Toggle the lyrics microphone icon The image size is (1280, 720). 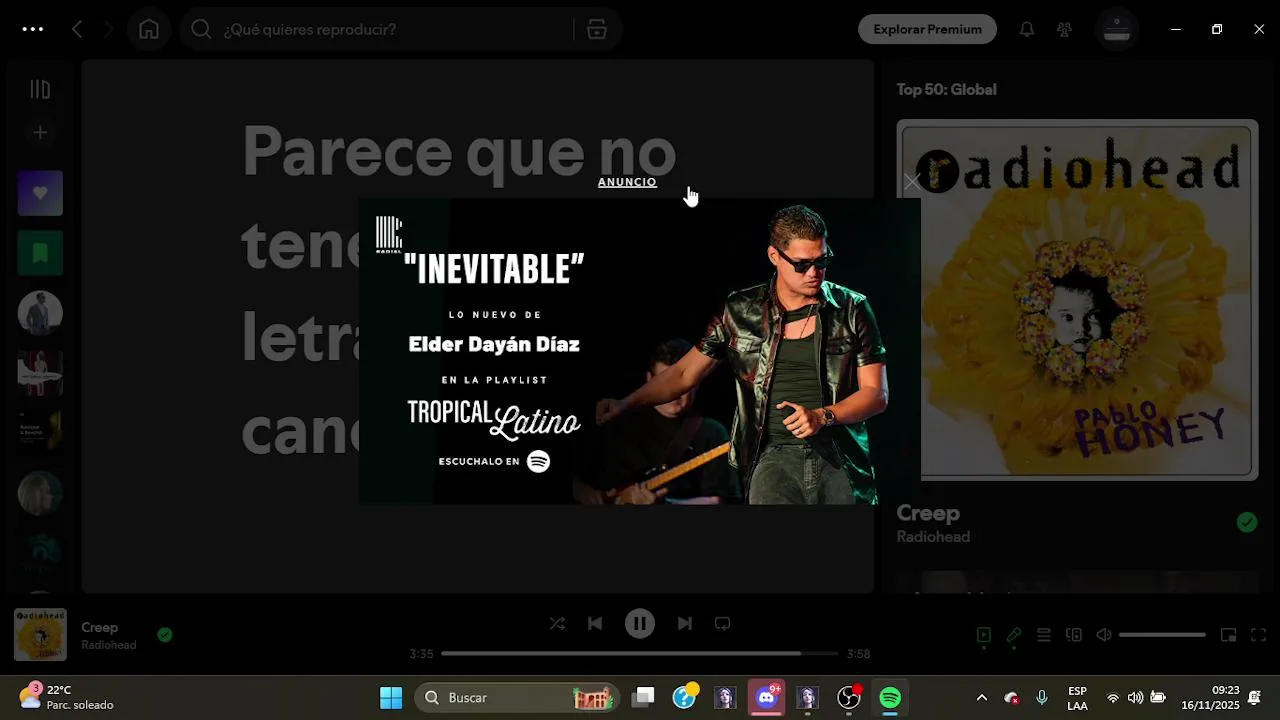click(x=1014, y=635)
